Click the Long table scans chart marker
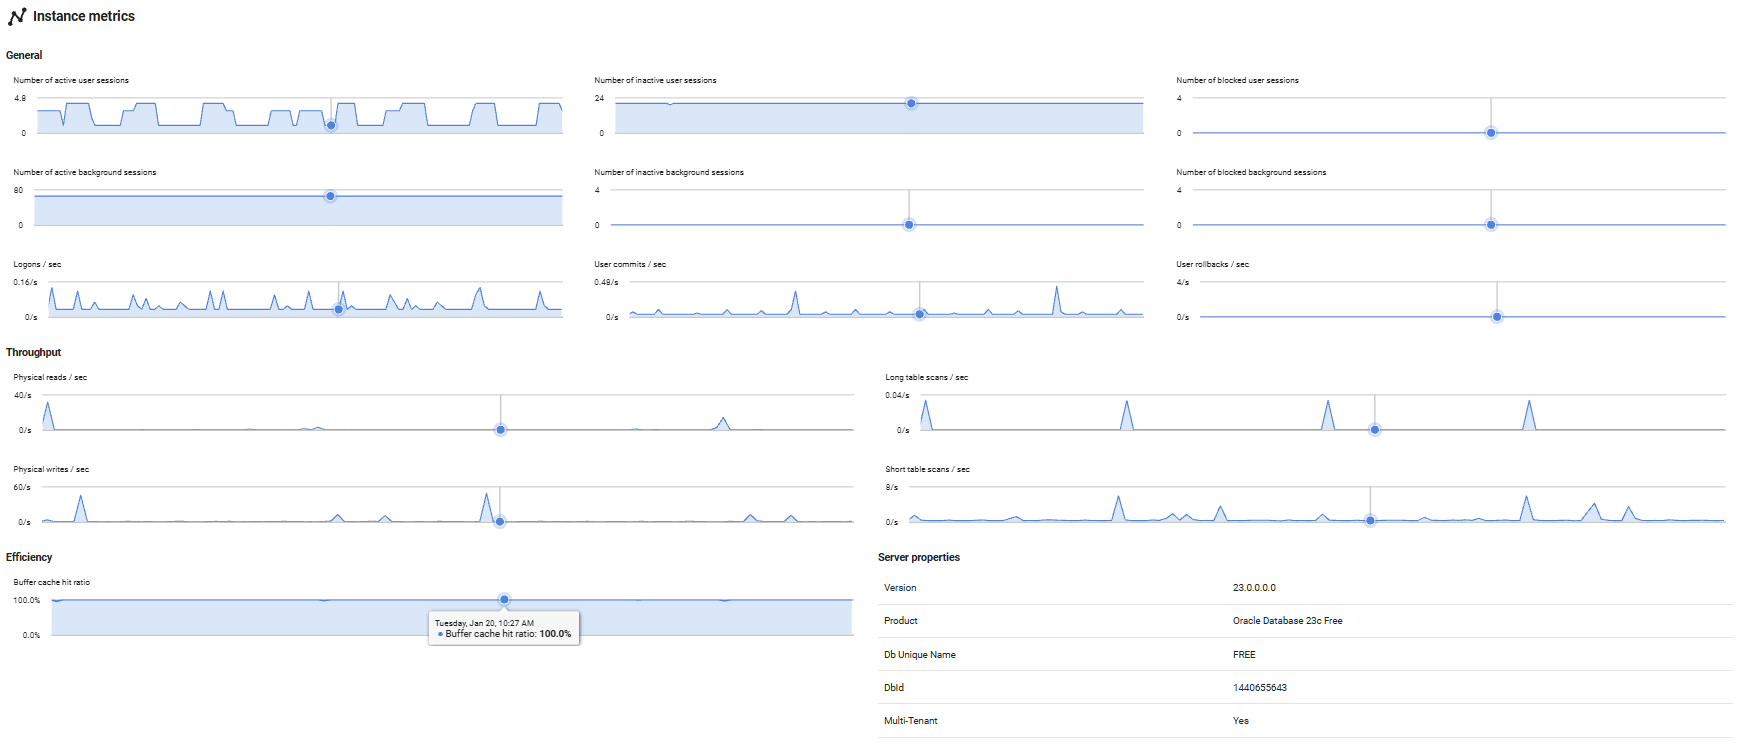Viewport: 1745px width, 751px height. coord(1375,430)
